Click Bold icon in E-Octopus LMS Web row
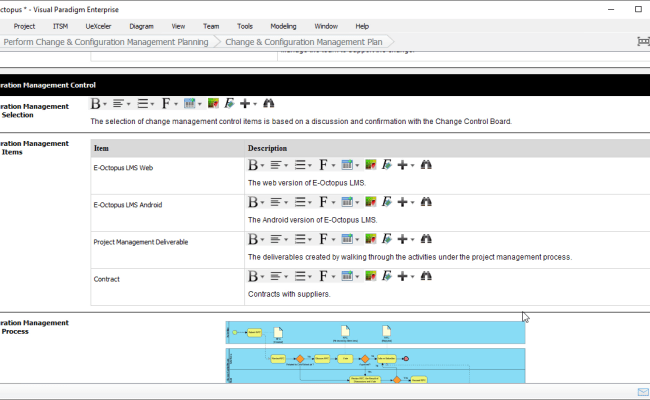Screen dimensions: 650x400 pos(253,165)
